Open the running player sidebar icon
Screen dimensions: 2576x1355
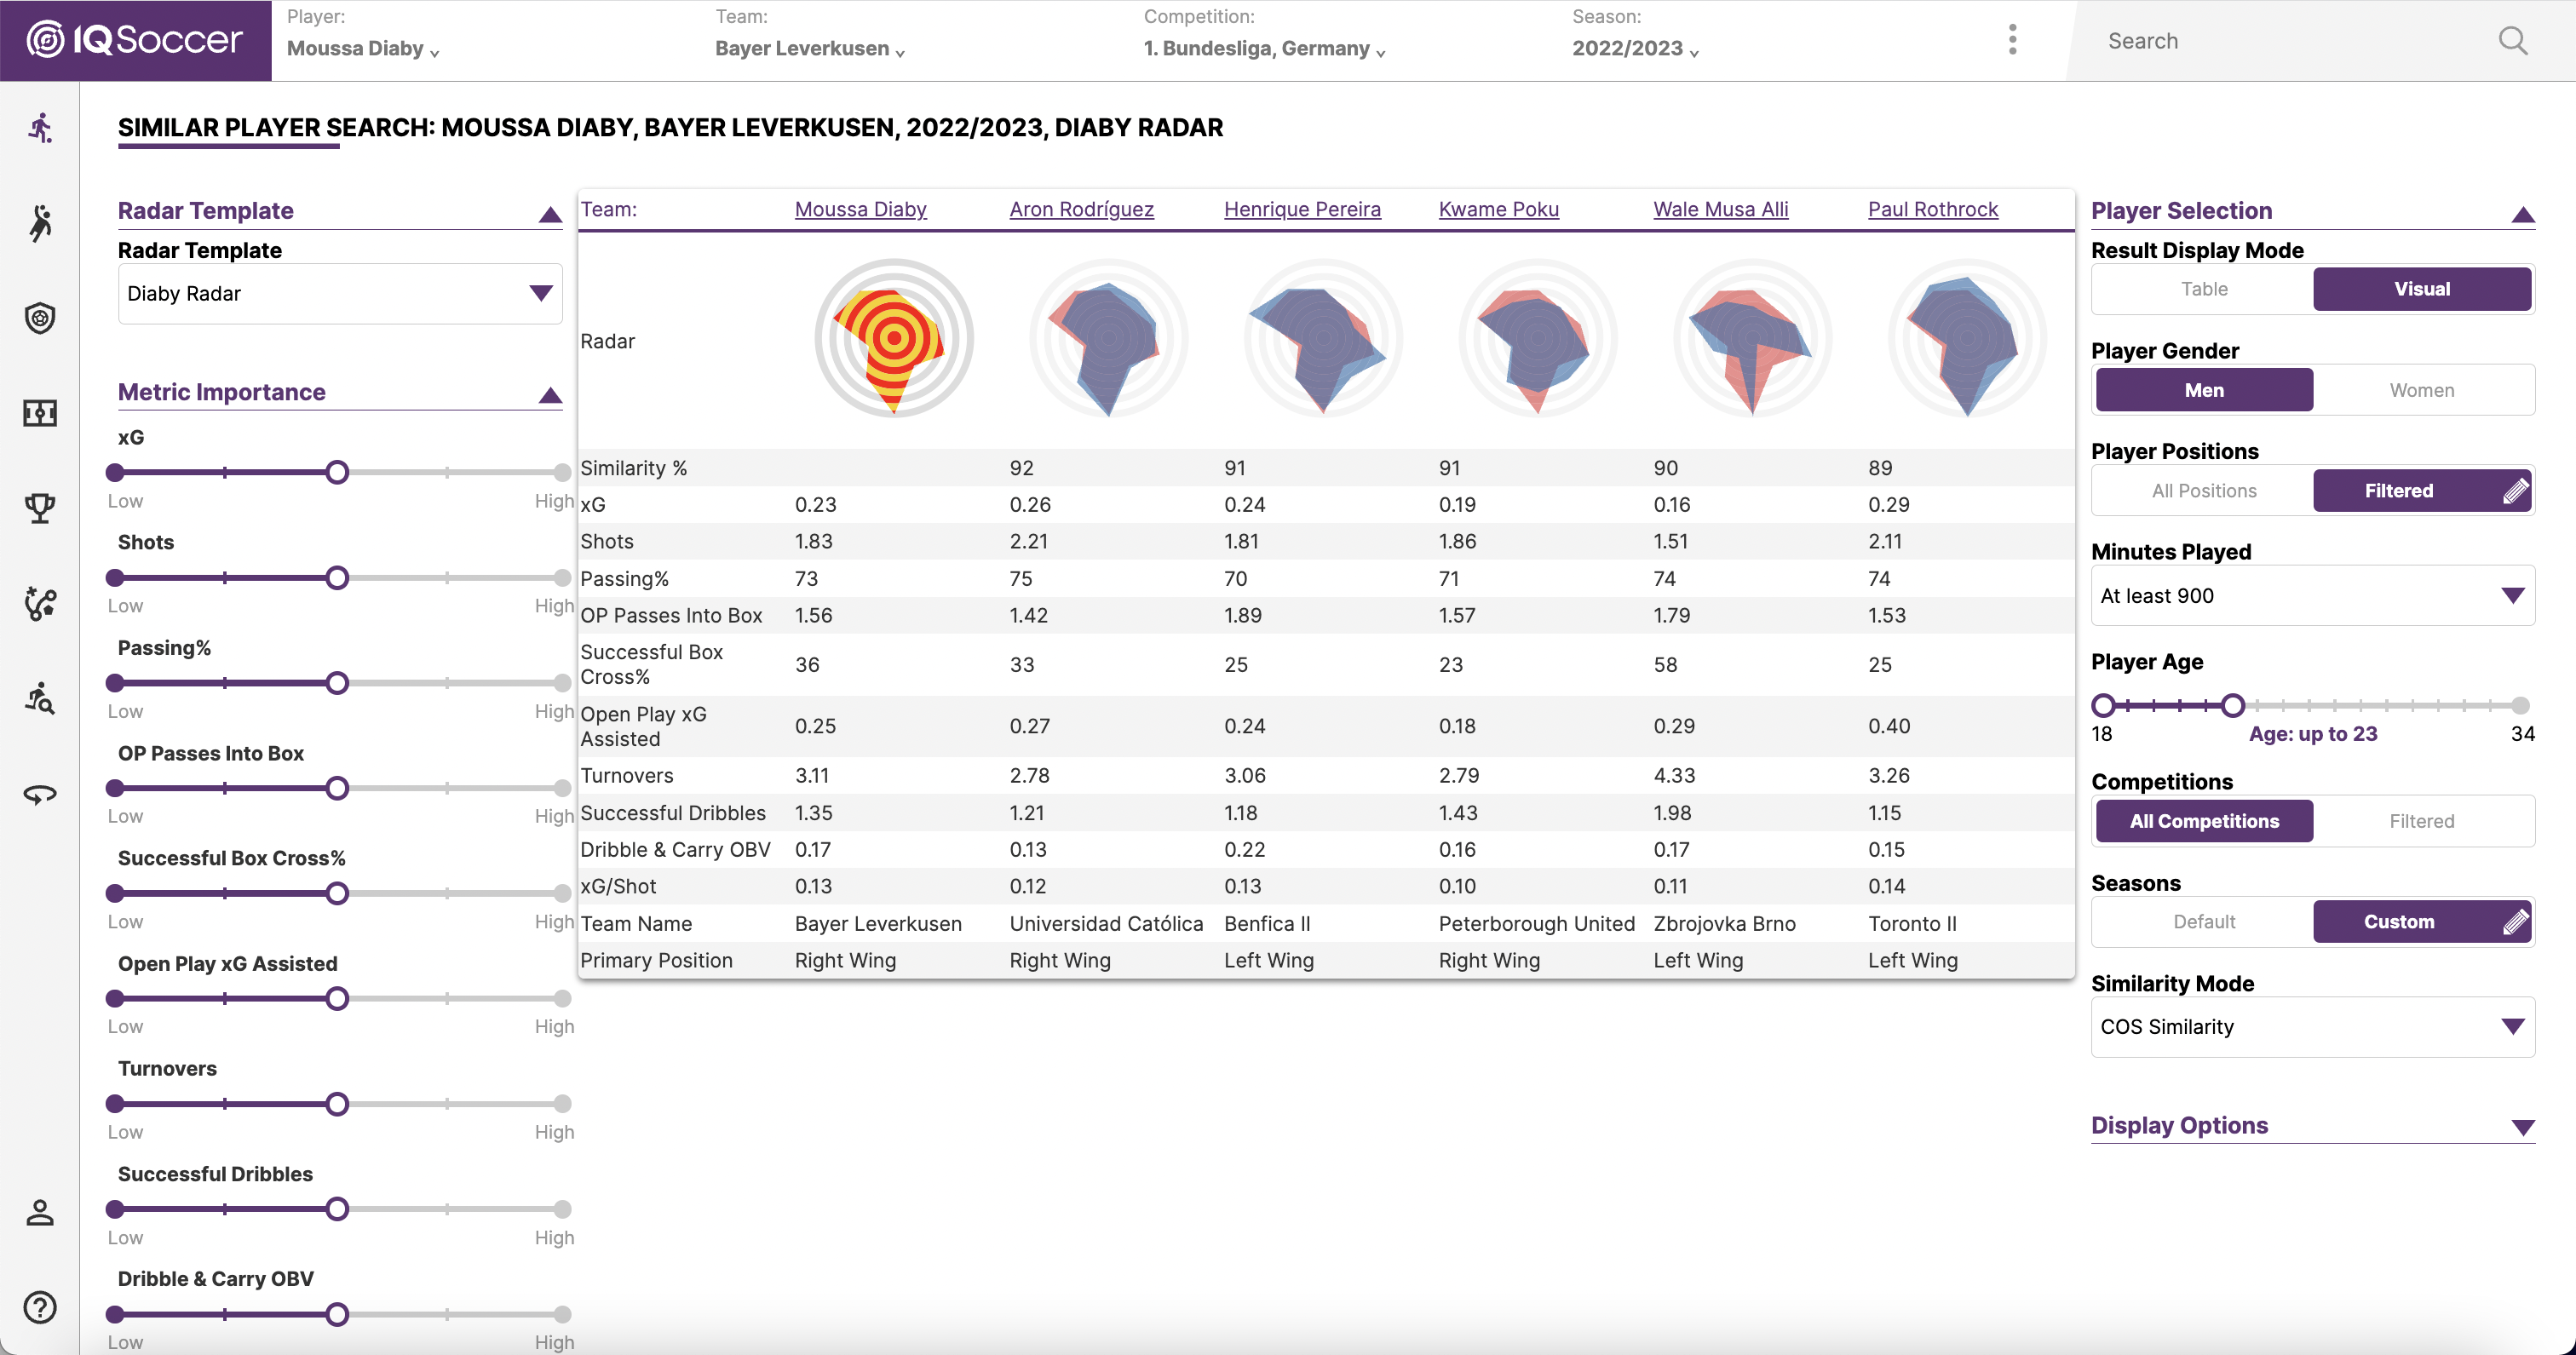tap(40, 128)
